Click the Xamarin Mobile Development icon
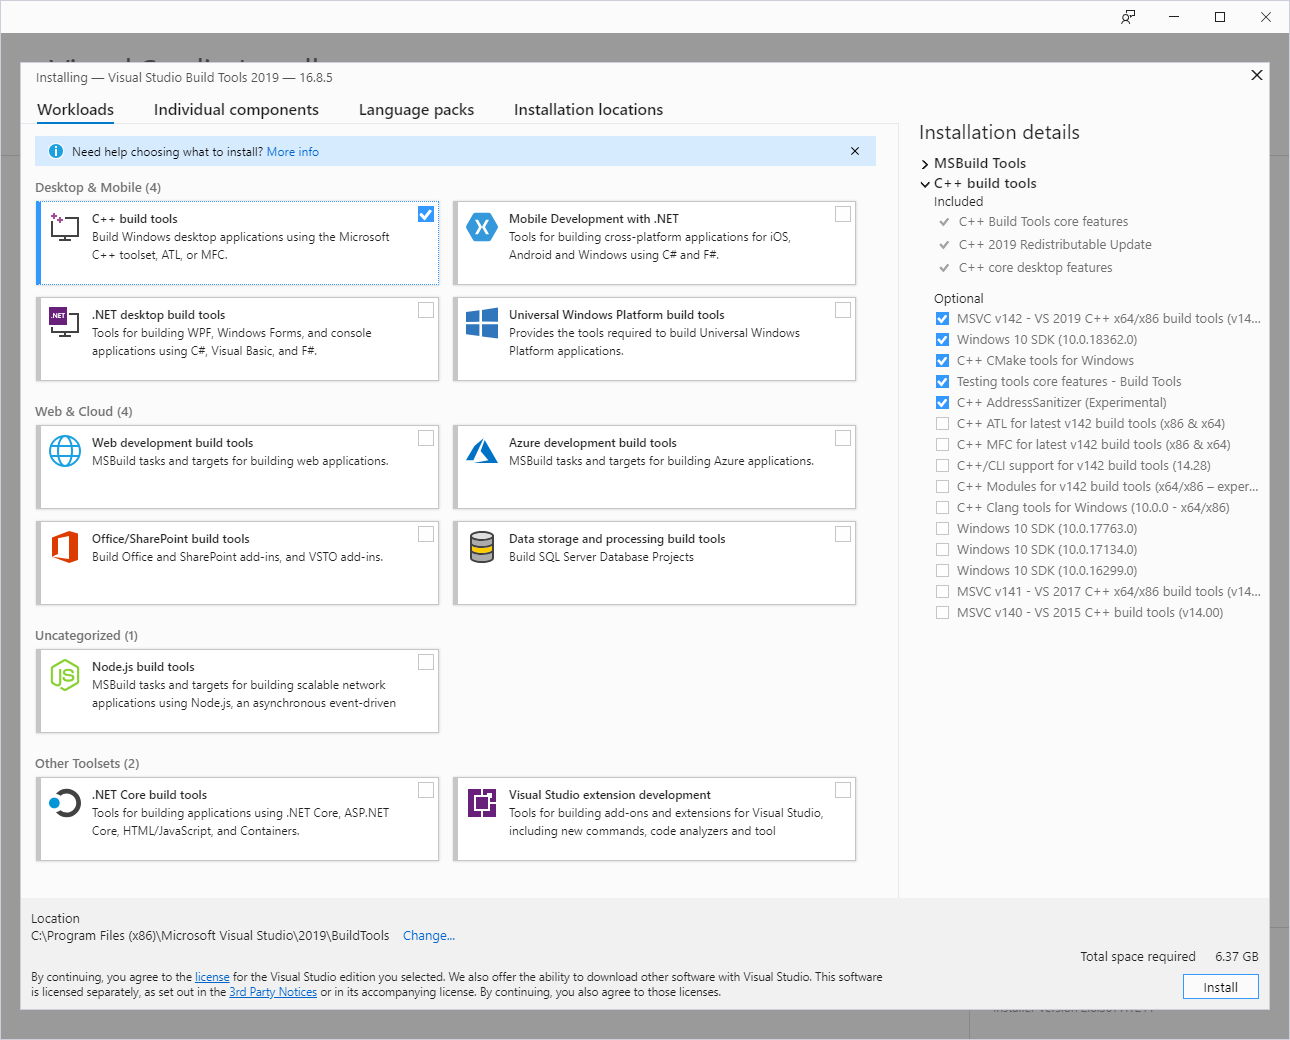This screenshot has height=1040, width=1290. (x=482, y=227)
